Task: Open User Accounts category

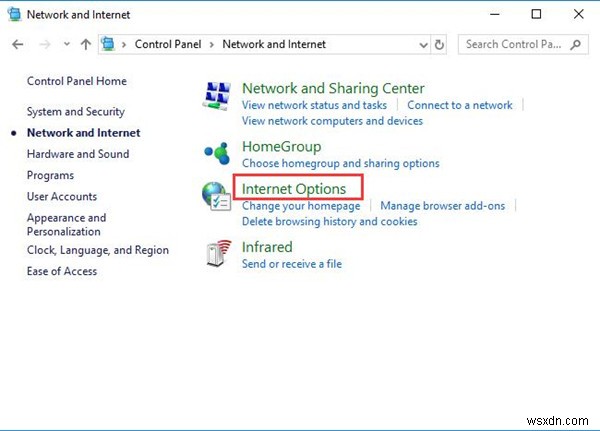Action: 62,196
